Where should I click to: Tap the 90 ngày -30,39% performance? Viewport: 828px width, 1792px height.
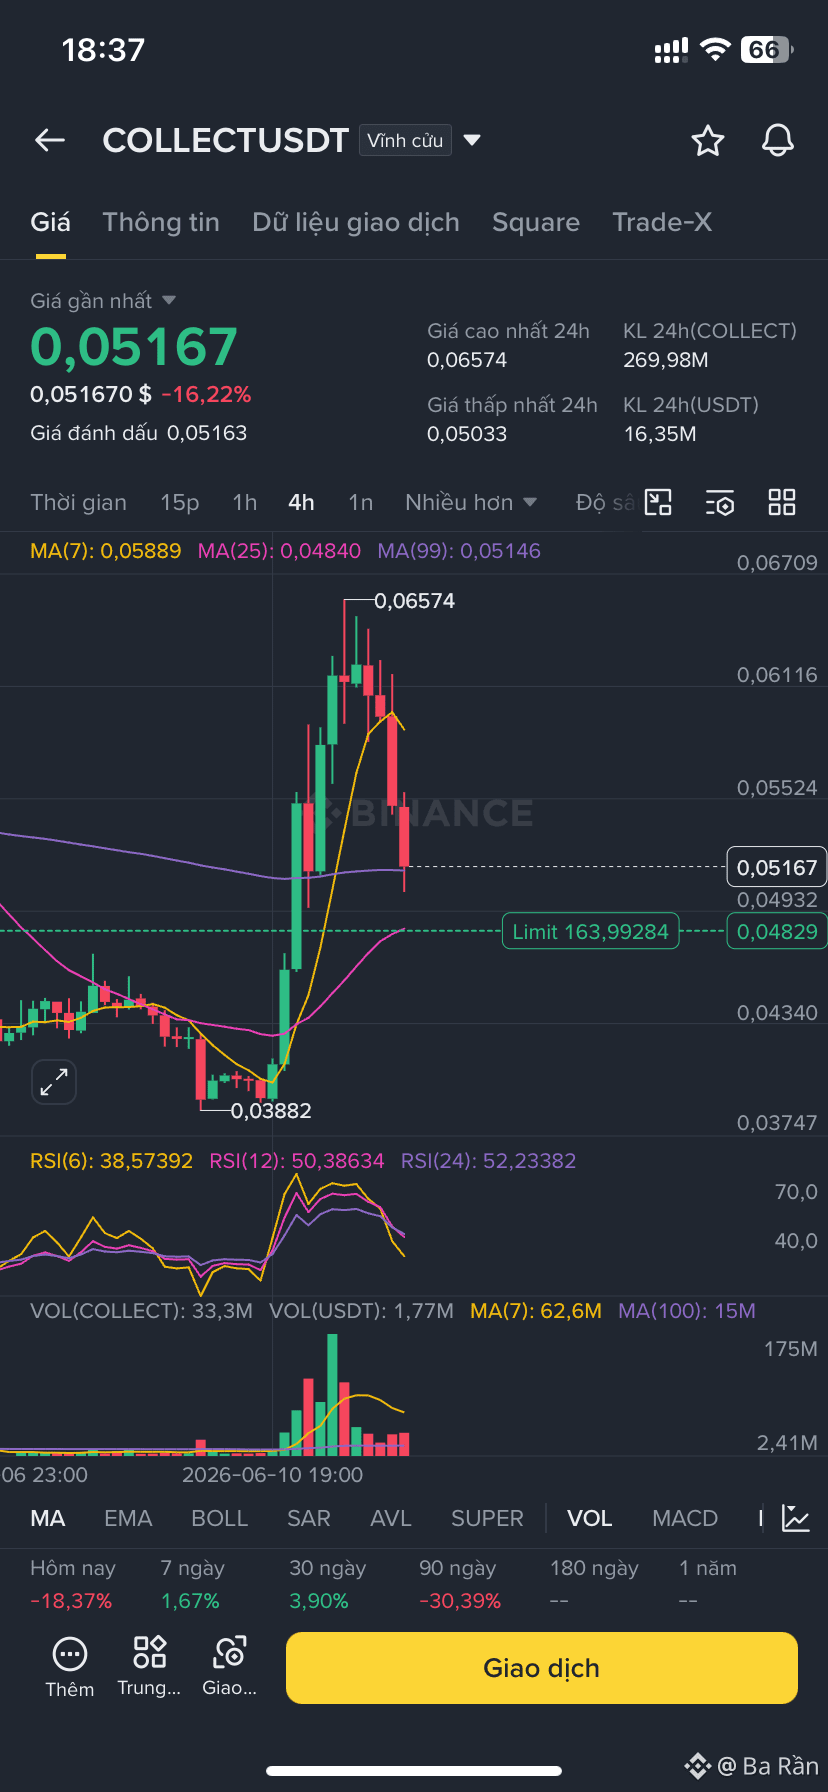point(460,1584)
